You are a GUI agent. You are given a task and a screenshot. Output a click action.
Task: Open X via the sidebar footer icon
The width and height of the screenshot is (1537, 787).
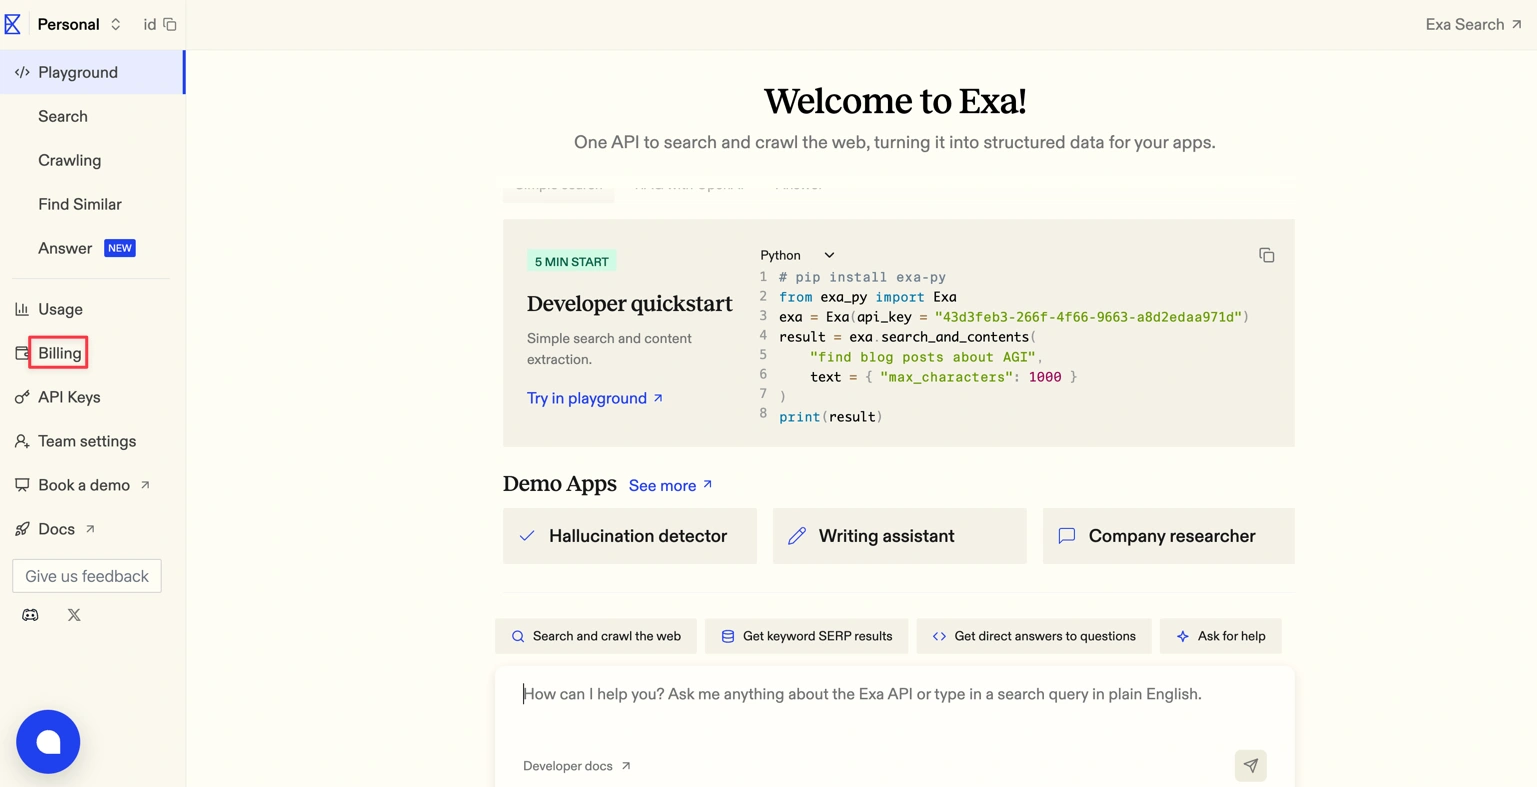click(x=73, y=614)
